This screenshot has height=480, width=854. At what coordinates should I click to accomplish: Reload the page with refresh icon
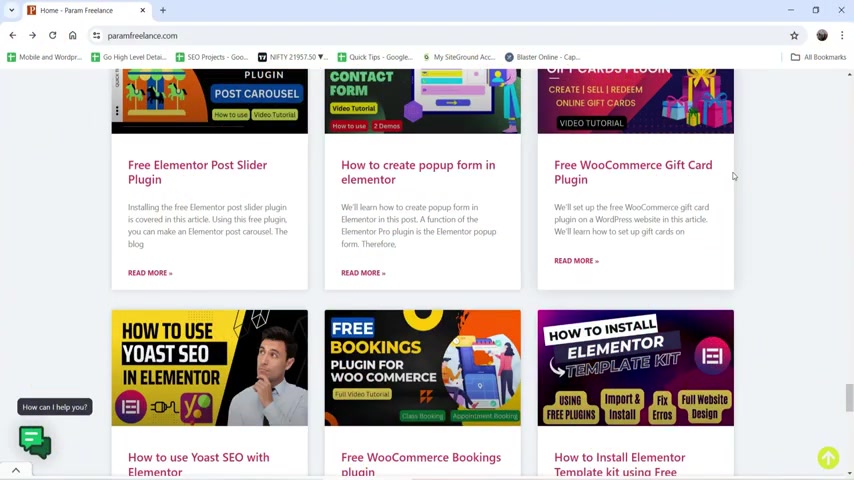coord(52,35)
